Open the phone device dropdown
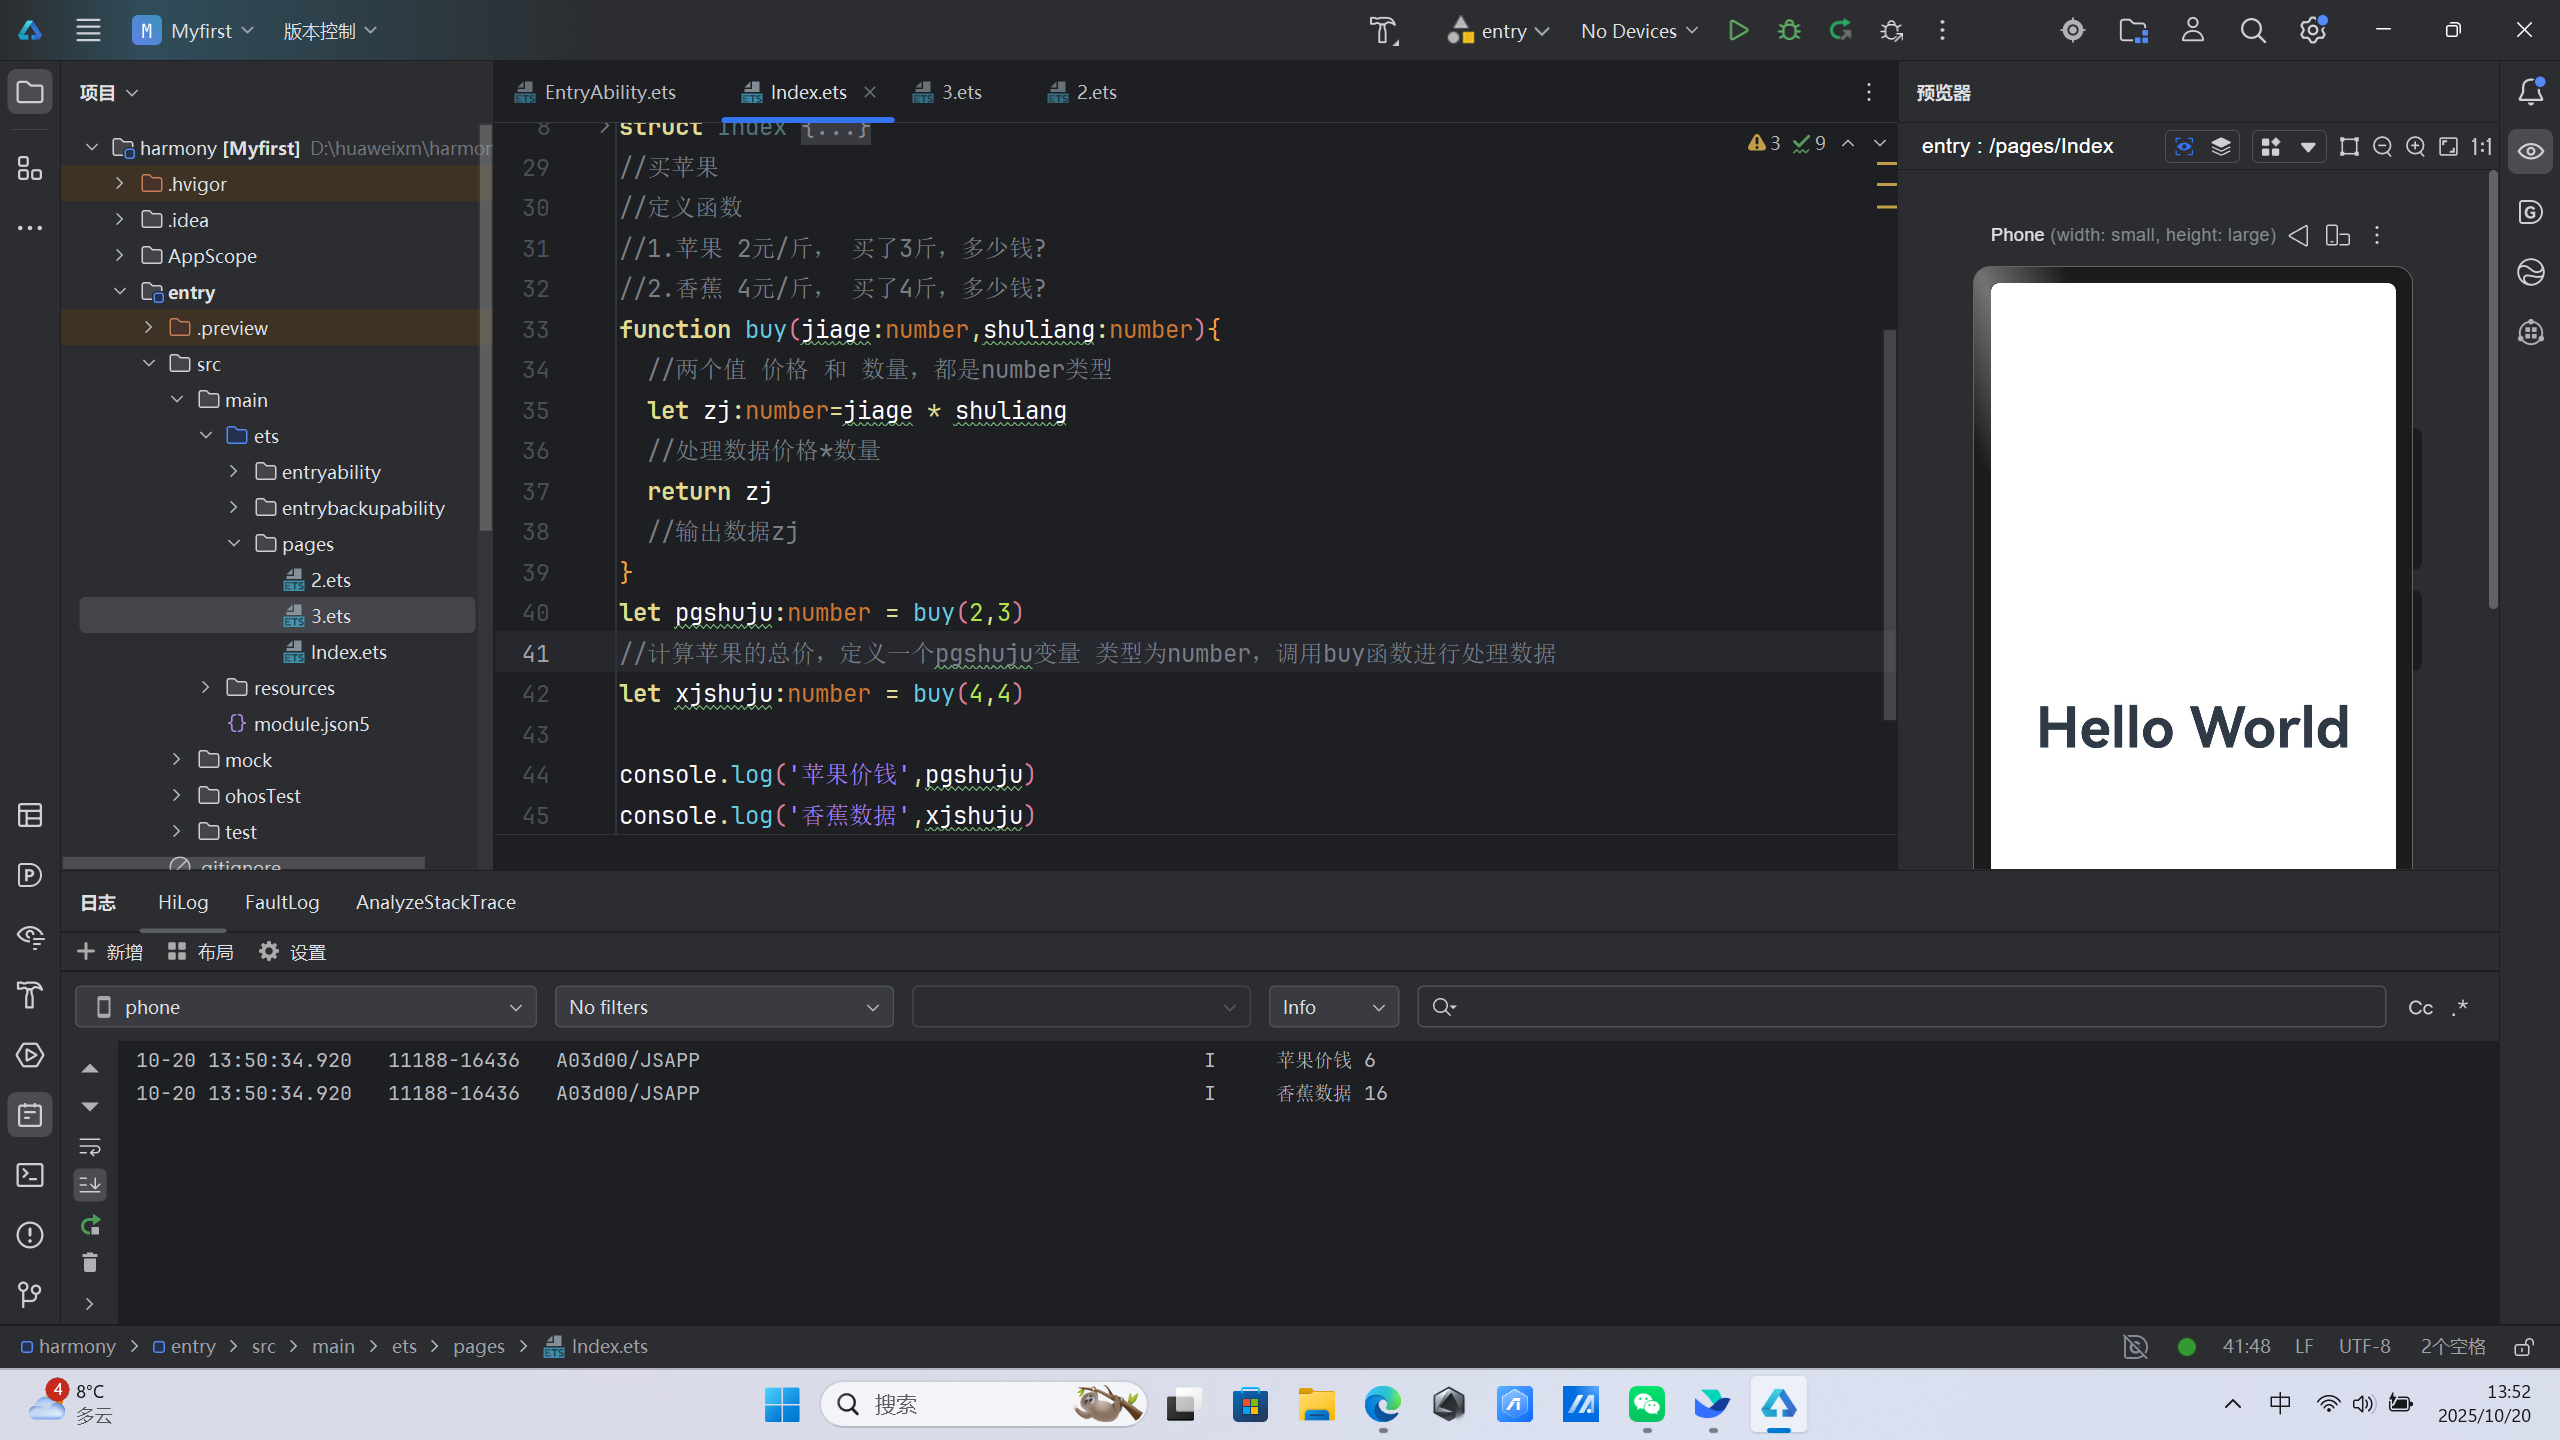 305,1007
